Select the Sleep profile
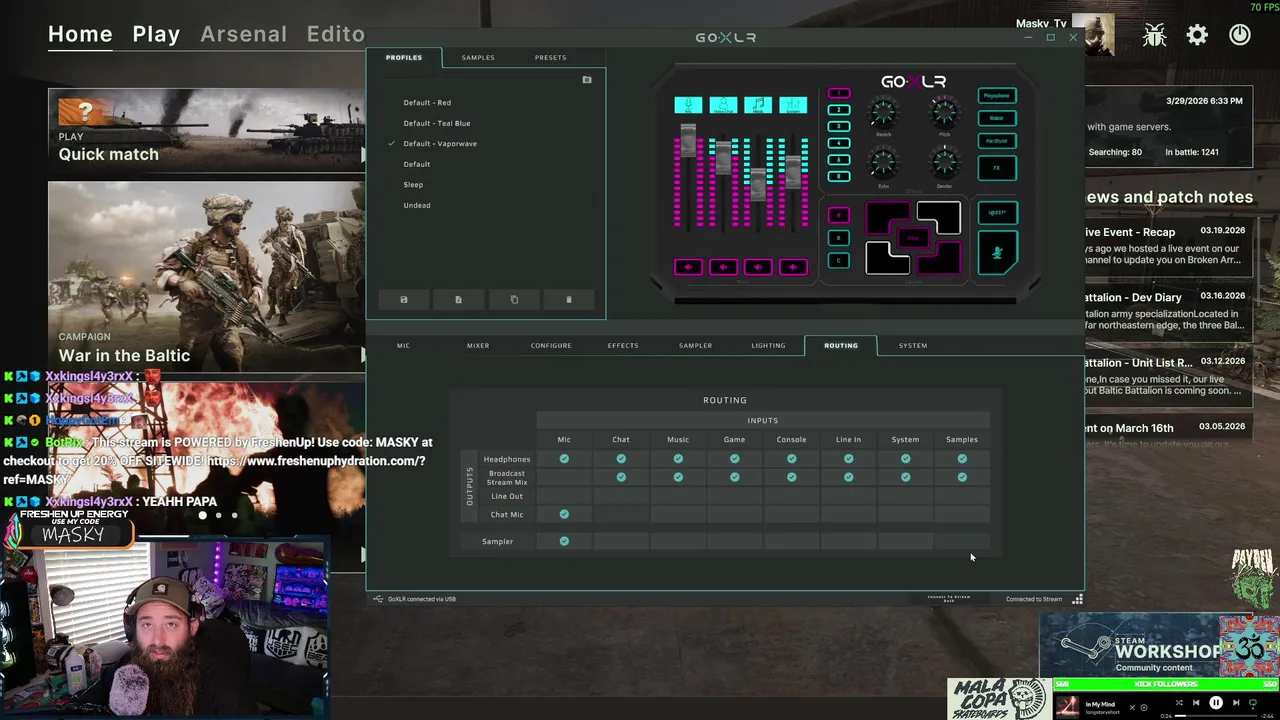Screen dimensions: 1280x720 coord(413,184)
